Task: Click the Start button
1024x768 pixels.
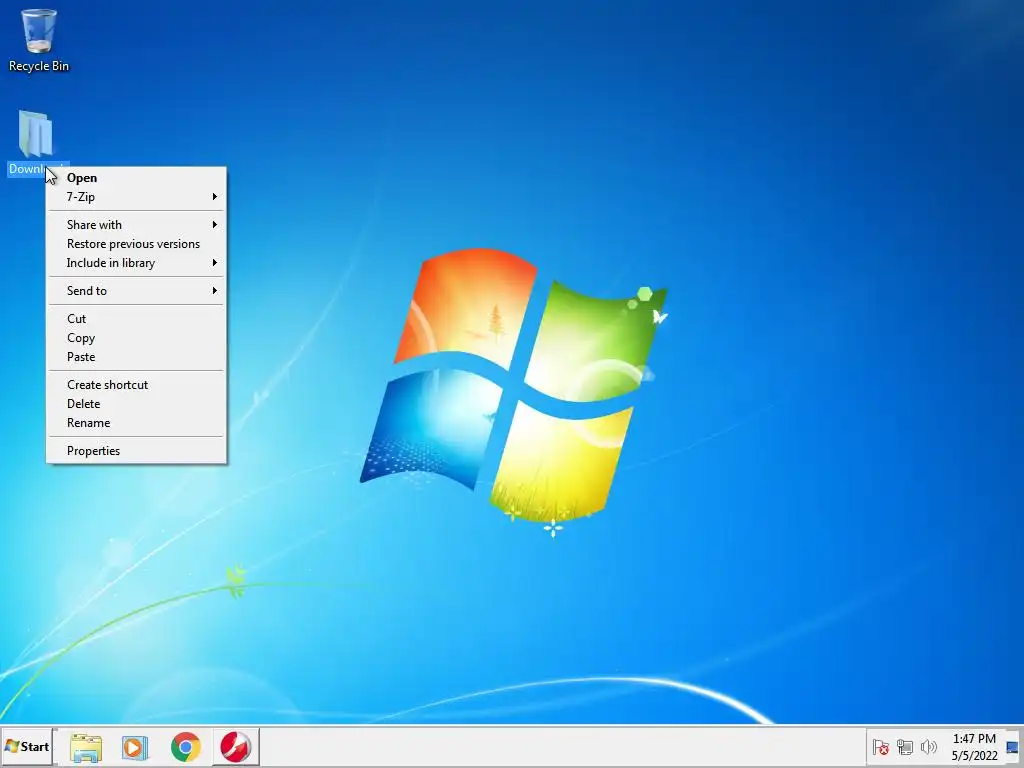Action: point(27,747)
